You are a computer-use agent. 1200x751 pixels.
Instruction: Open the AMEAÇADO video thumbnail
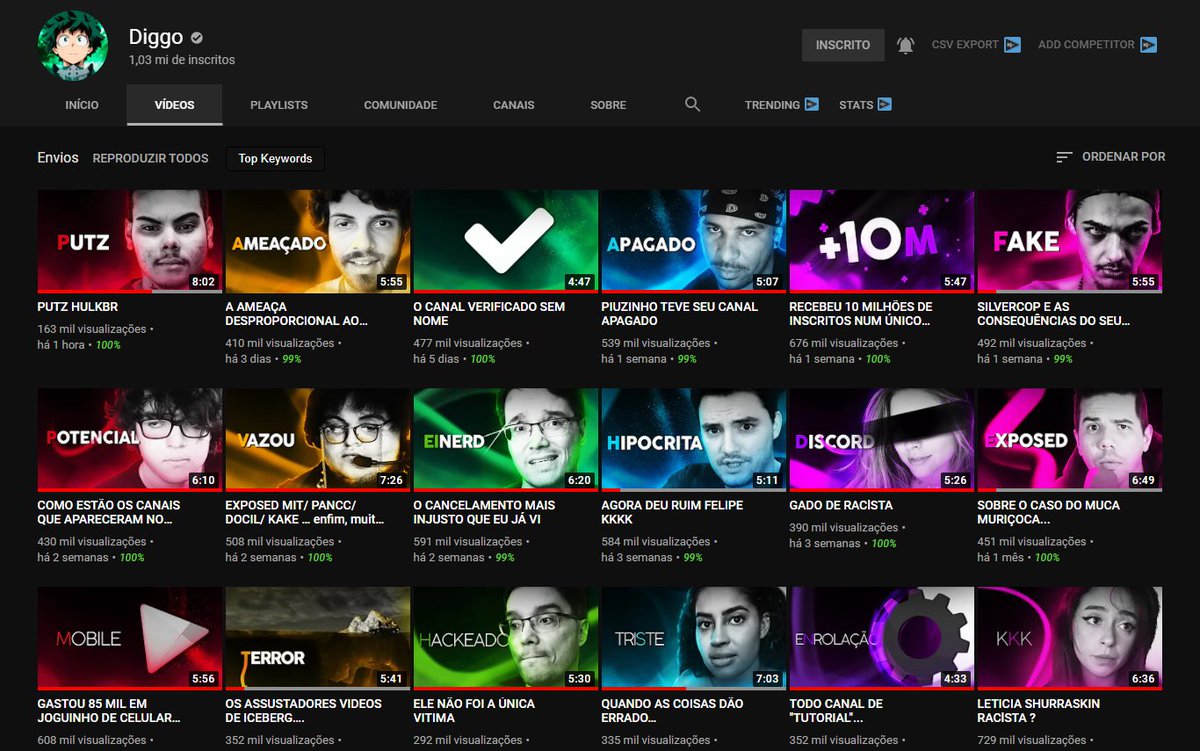point(318,241)
